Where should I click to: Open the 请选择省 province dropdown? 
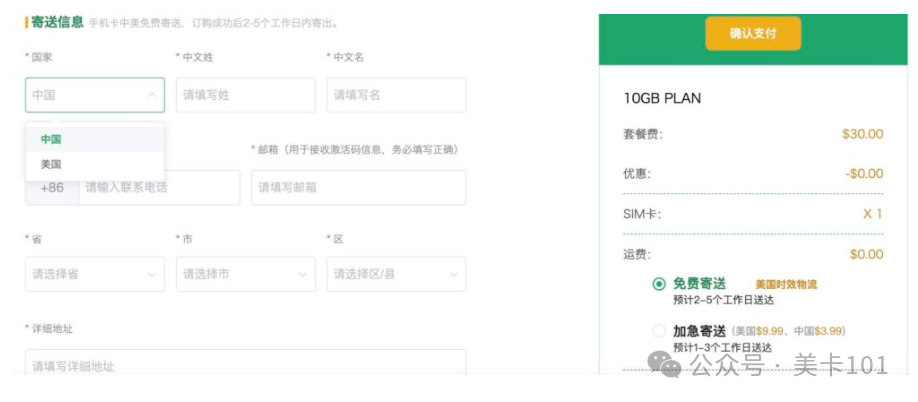(95, 274)
